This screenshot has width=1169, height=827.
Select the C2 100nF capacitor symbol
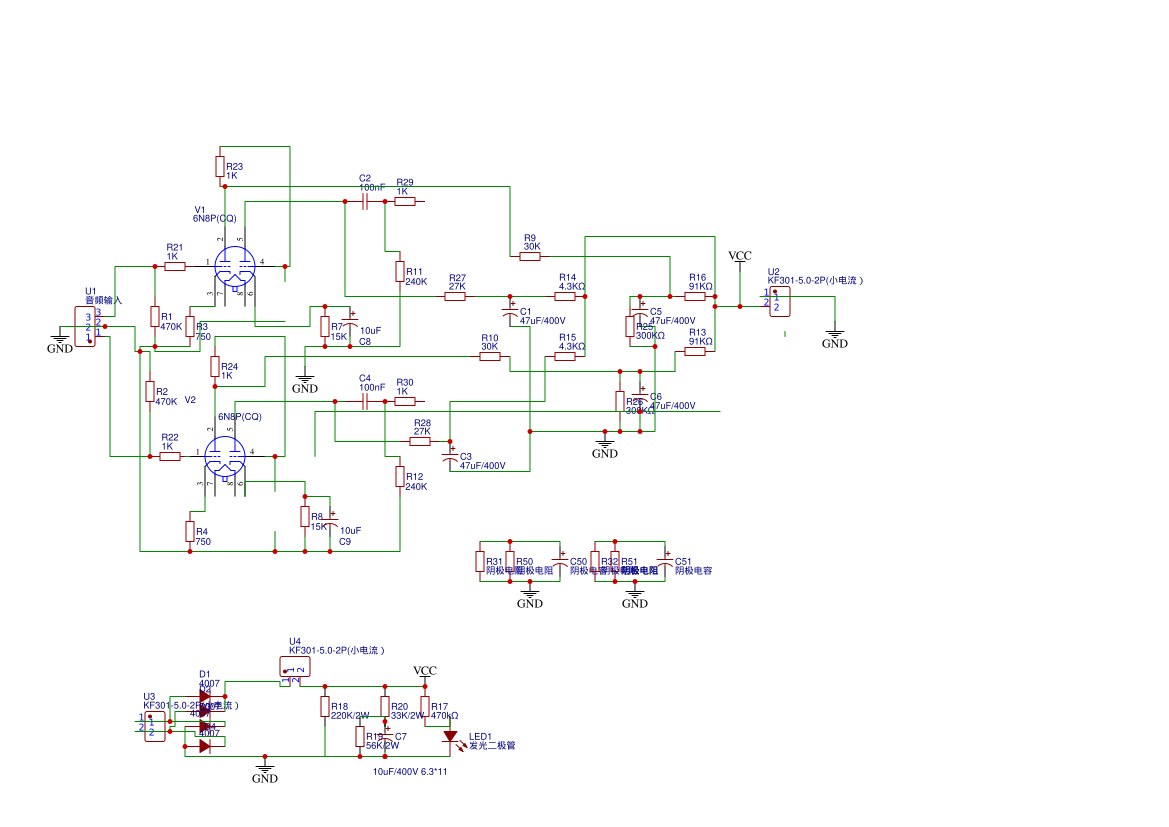coord(365,201)
